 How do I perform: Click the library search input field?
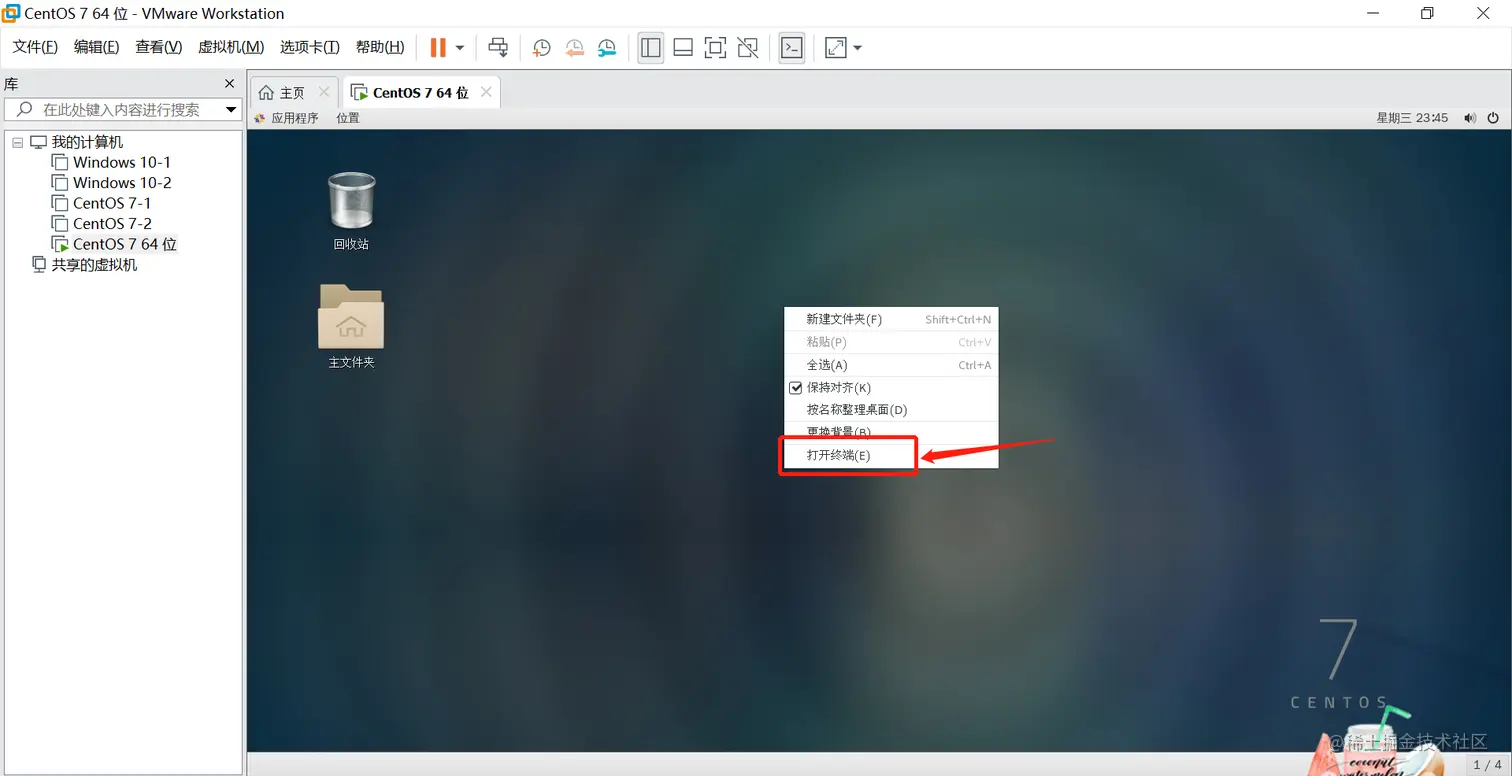pos(120,110)
